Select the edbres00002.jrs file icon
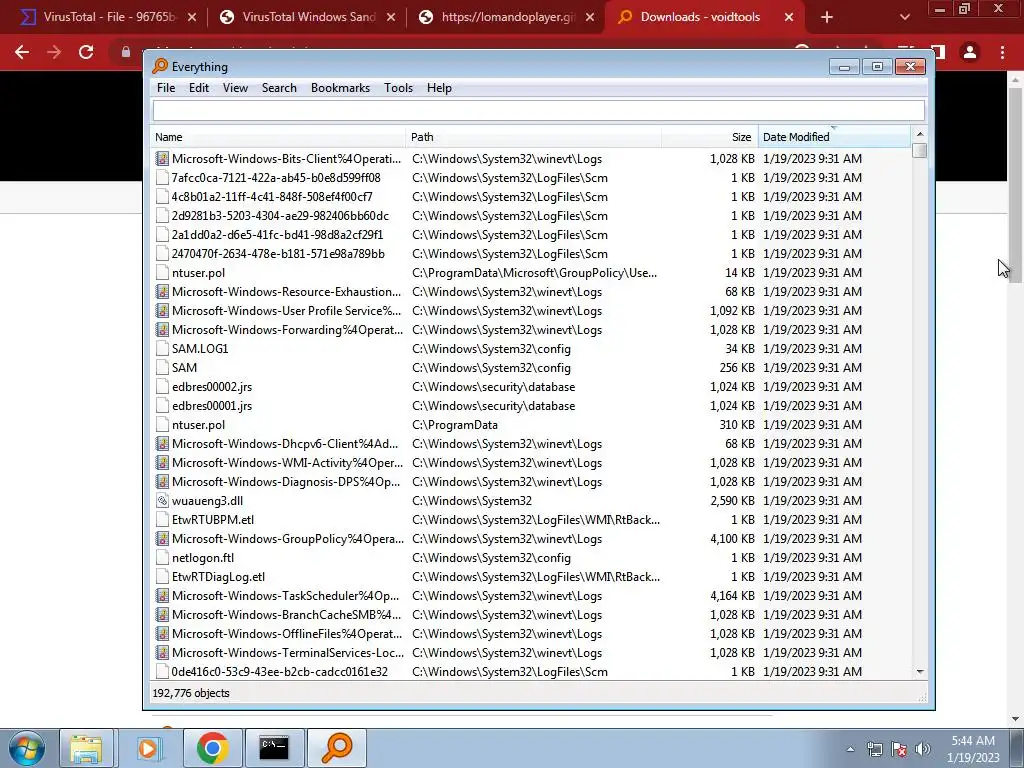 point(162,387)
